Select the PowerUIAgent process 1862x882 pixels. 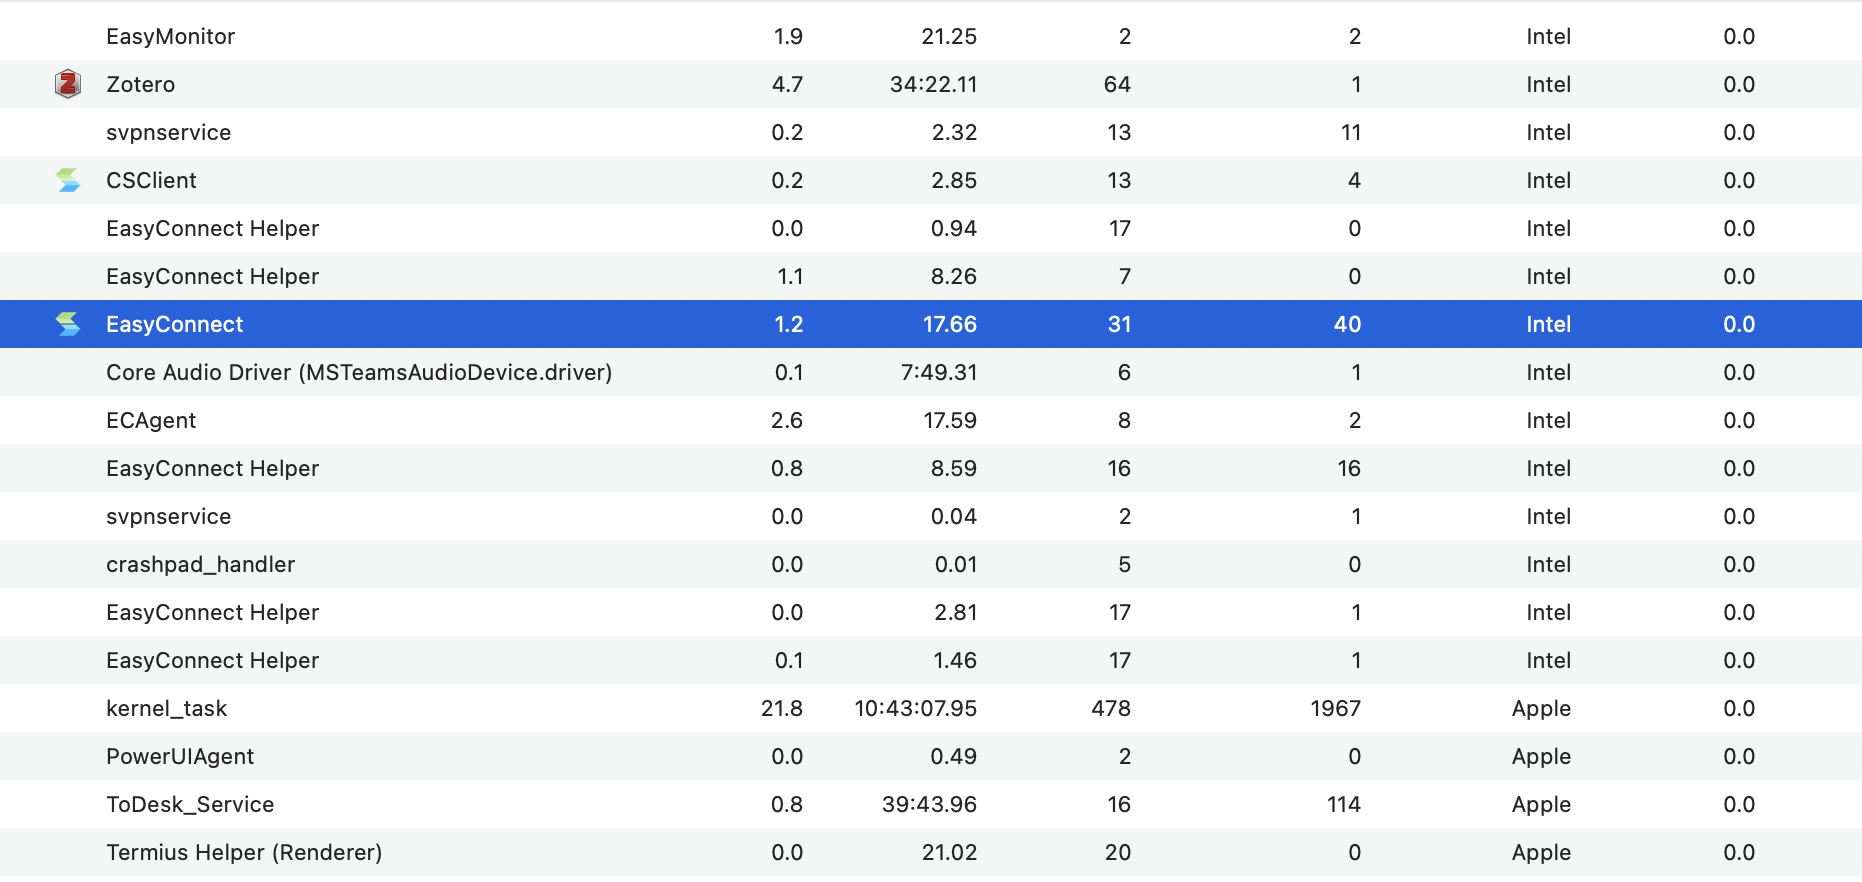pyautogui.click(x=931, y=756)
